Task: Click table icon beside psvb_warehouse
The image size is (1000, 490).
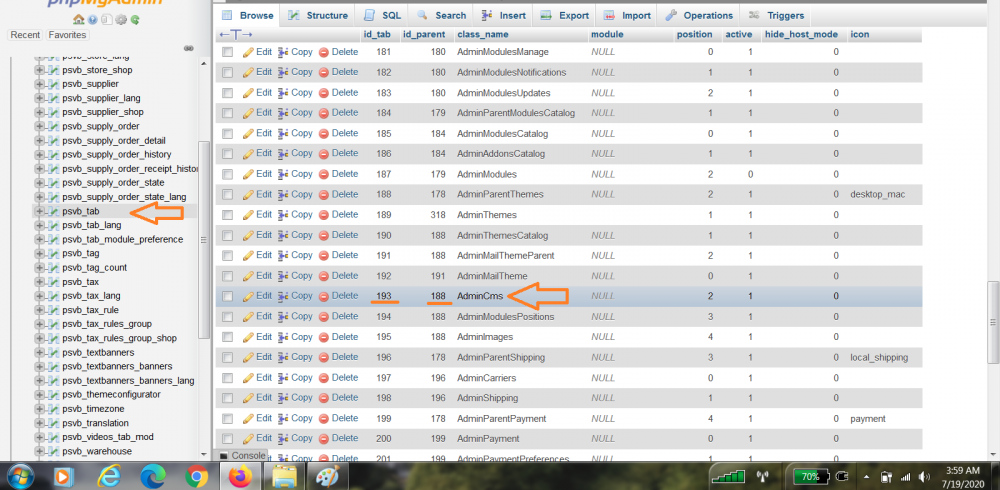Action: pos(54,451)
